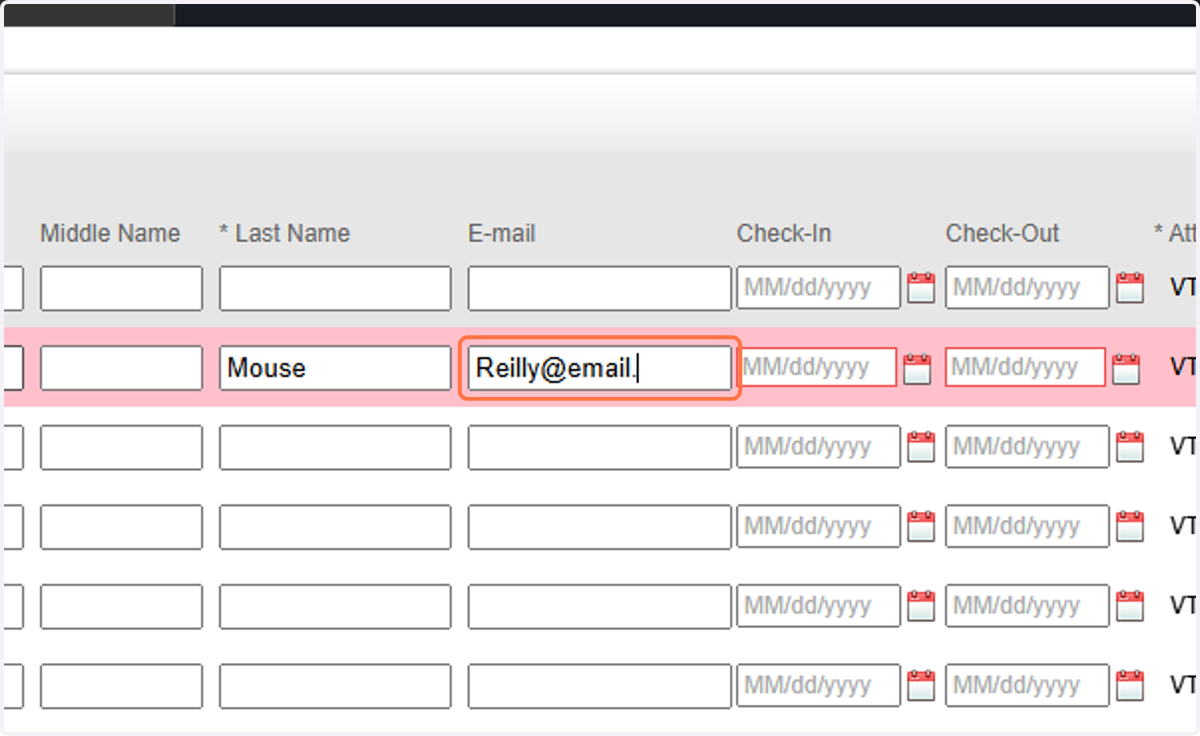
Task: Click Check-In date field in fourth row
Action: (x=819, y=527)
